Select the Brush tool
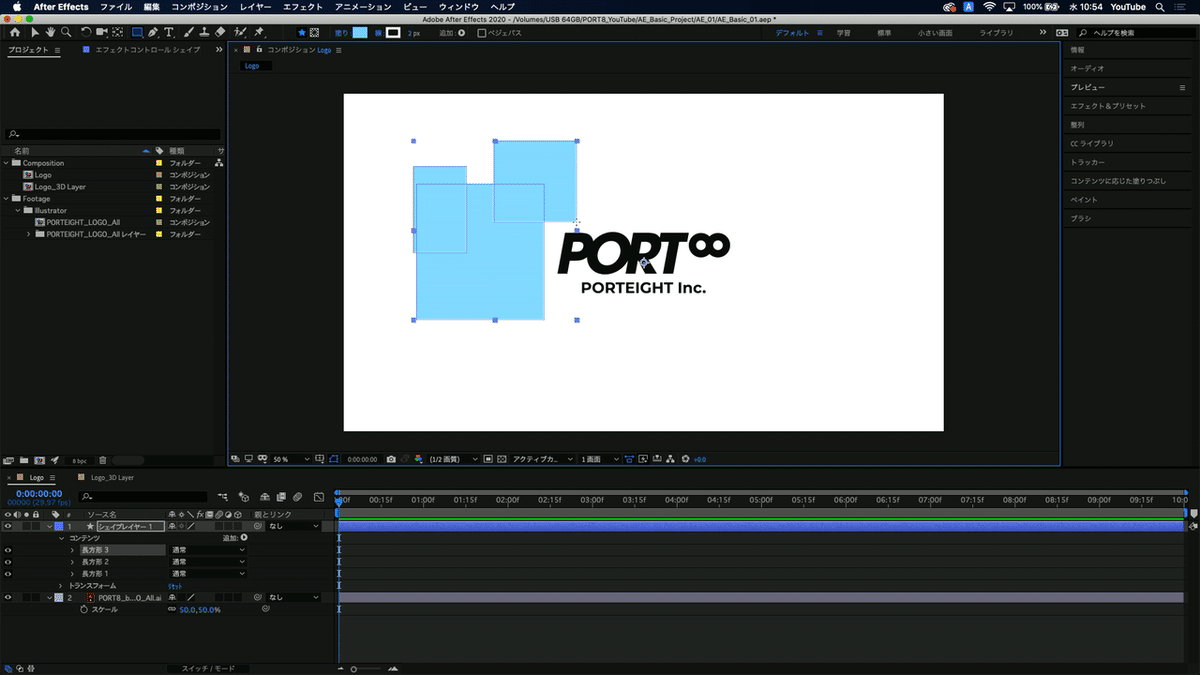1200x675 pixels. tap(188, 32)
